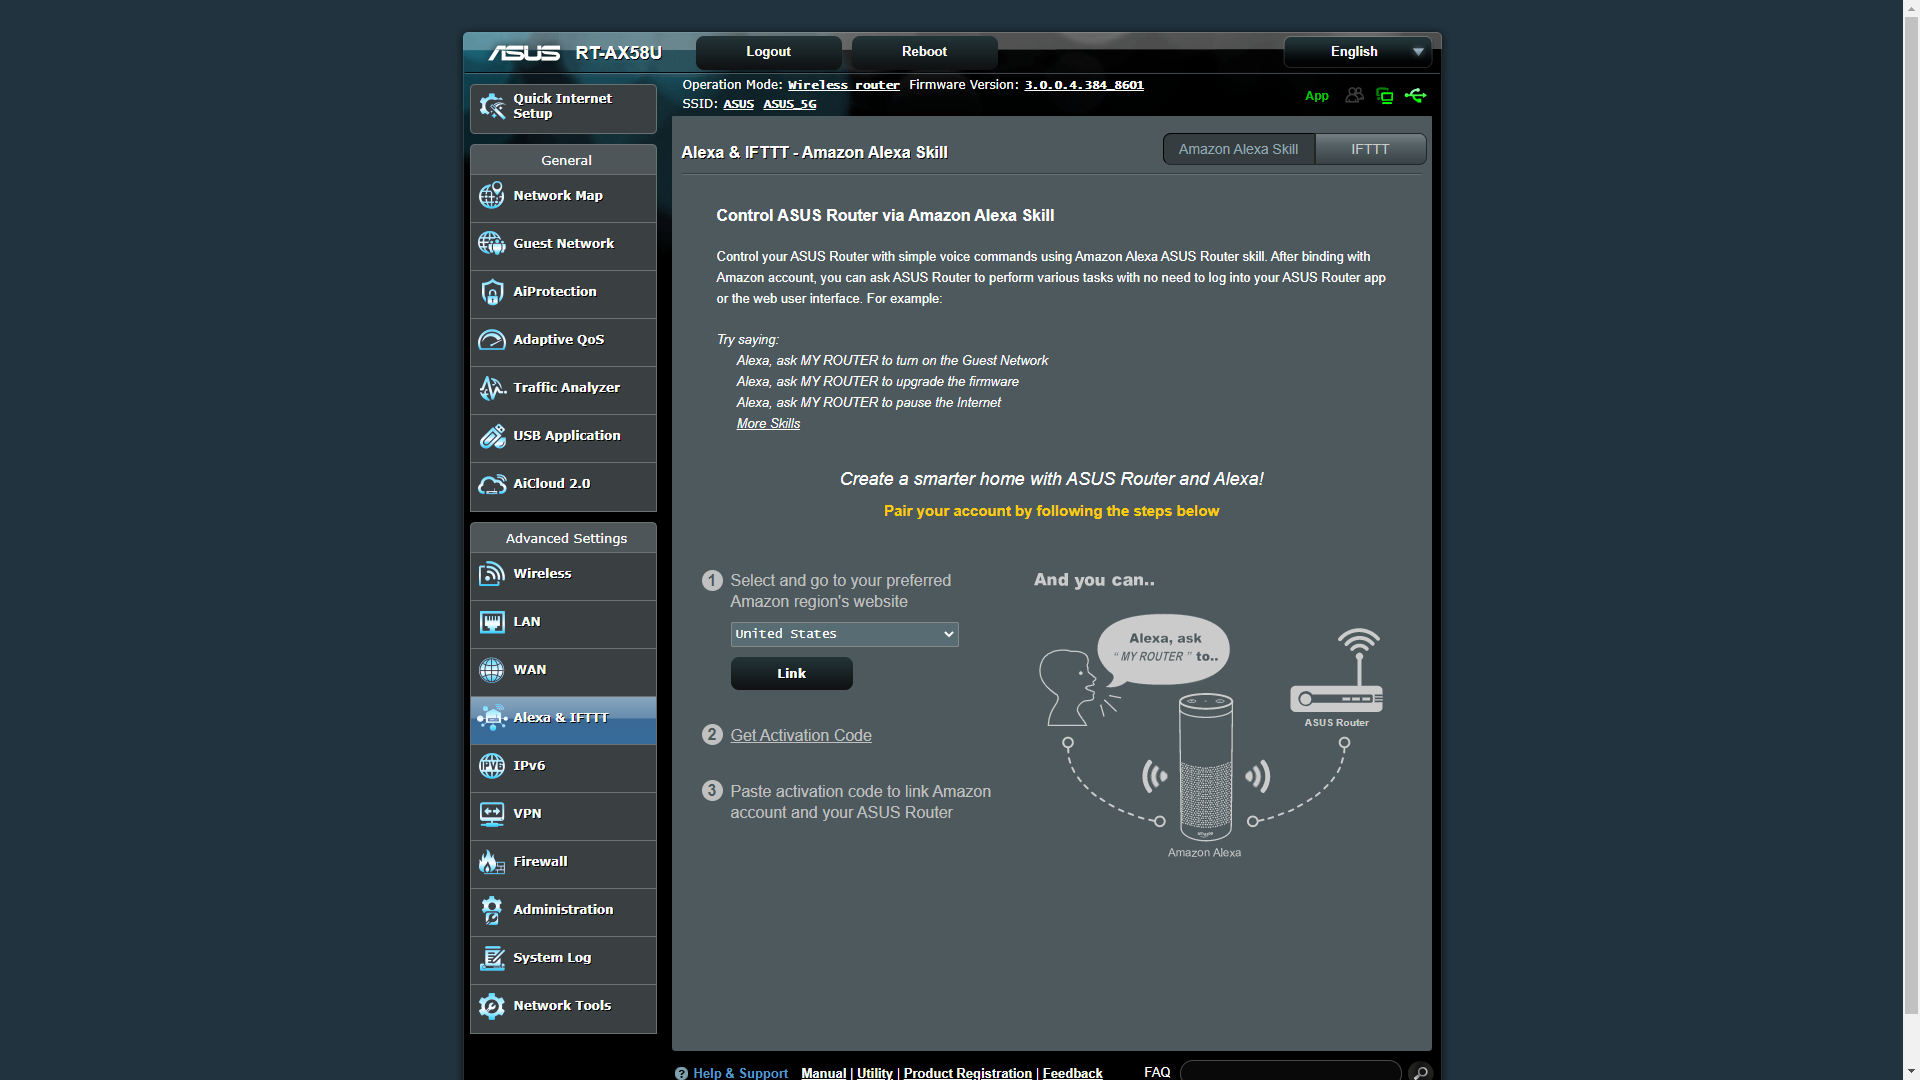Click the AiCloud 2.0 cloud icon
The image size is (1920, 1080).
coord(491,484)
